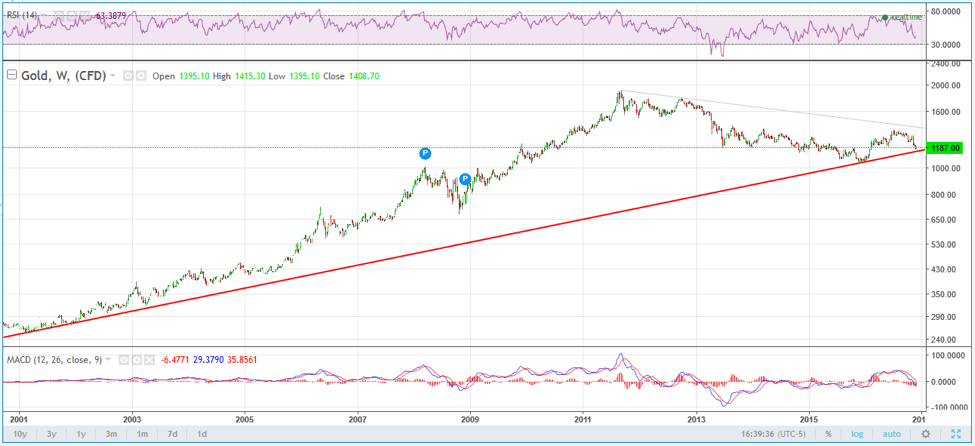
Task: Choose the 1d time range
Action: [x=201, y=434]
